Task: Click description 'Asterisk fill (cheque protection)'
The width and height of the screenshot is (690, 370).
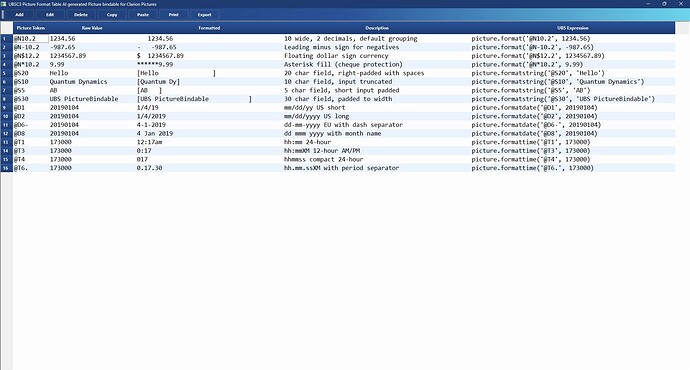Action: pos(343,64)
